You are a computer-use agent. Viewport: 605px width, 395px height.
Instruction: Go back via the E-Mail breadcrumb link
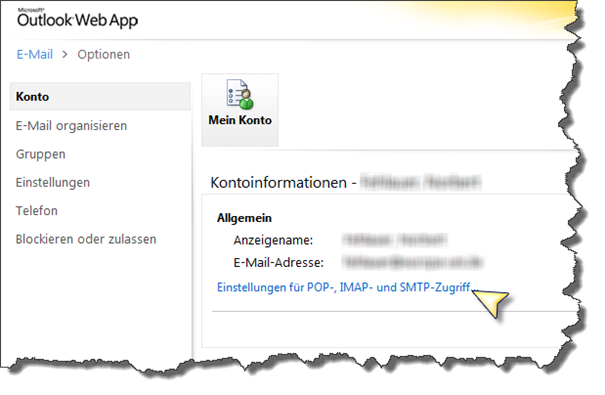(35, 54)
